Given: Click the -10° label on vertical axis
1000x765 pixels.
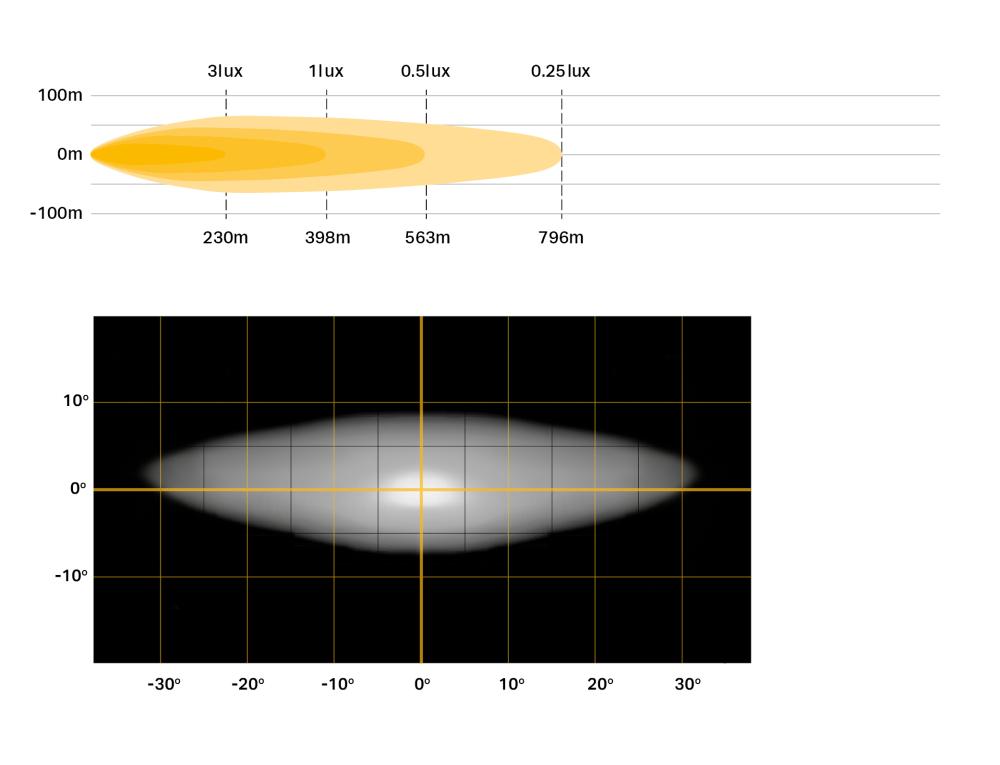Looking at the screenshot, I should click(x=71, y=576).
